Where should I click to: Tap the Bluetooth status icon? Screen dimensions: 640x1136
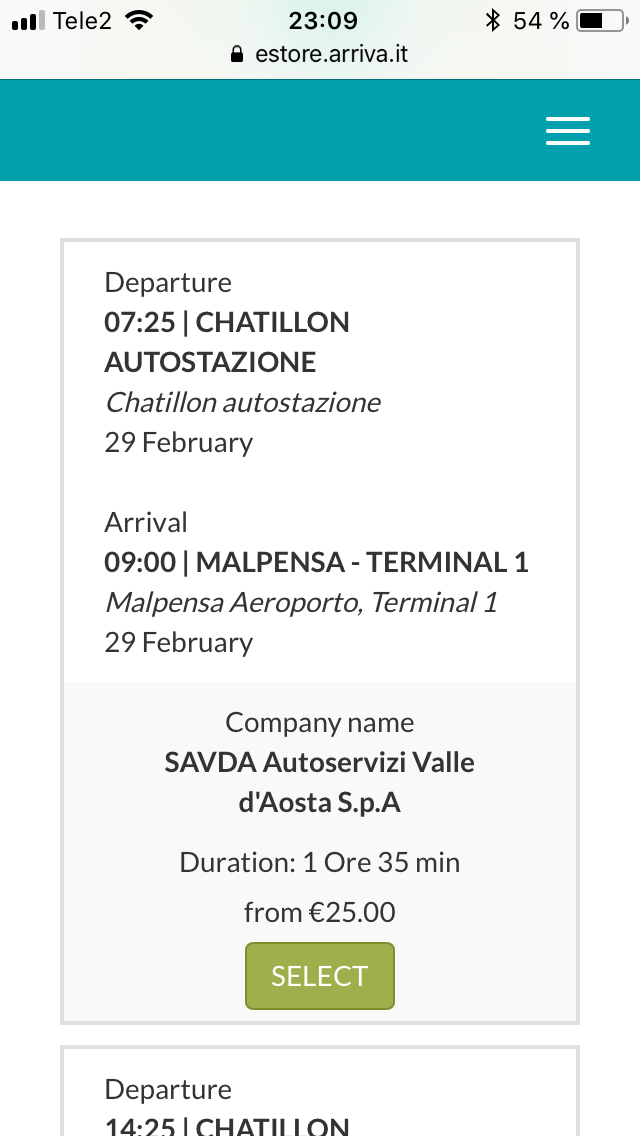pos(493,20)
